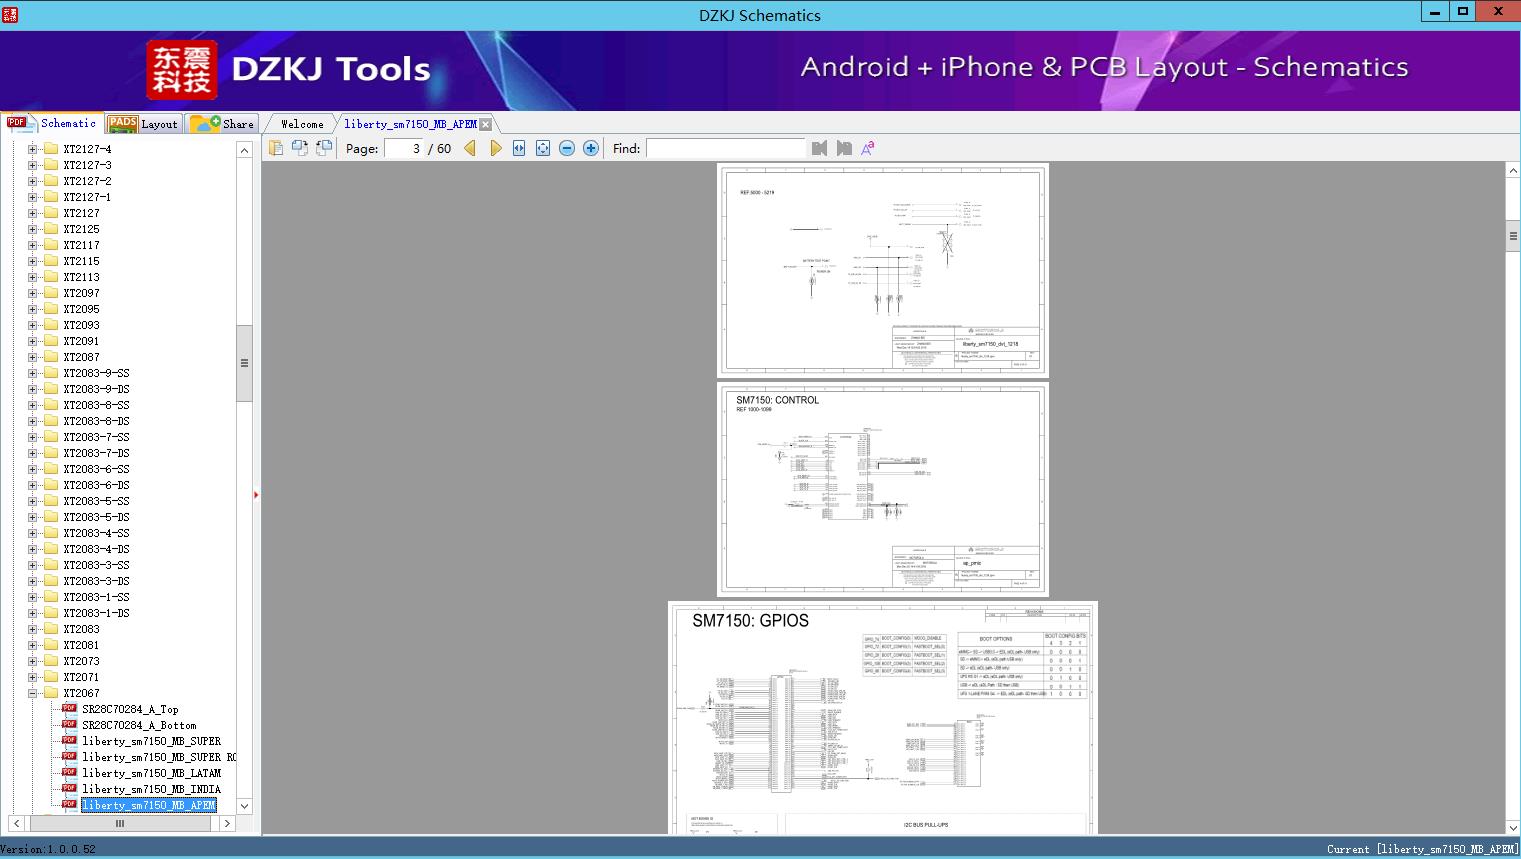Toggle match case search option
The width and height of the screenshot is (1521, 859).
868,148
